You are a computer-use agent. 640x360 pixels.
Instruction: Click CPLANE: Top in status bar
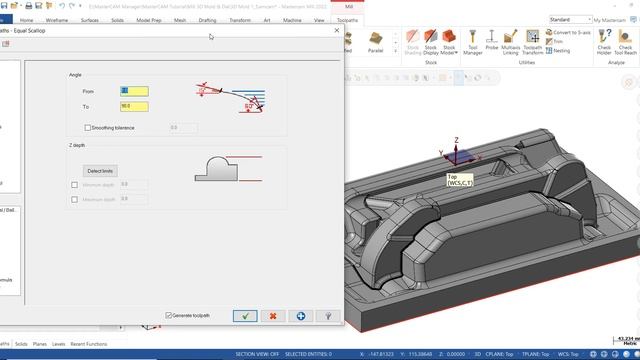tap(499, 354)
